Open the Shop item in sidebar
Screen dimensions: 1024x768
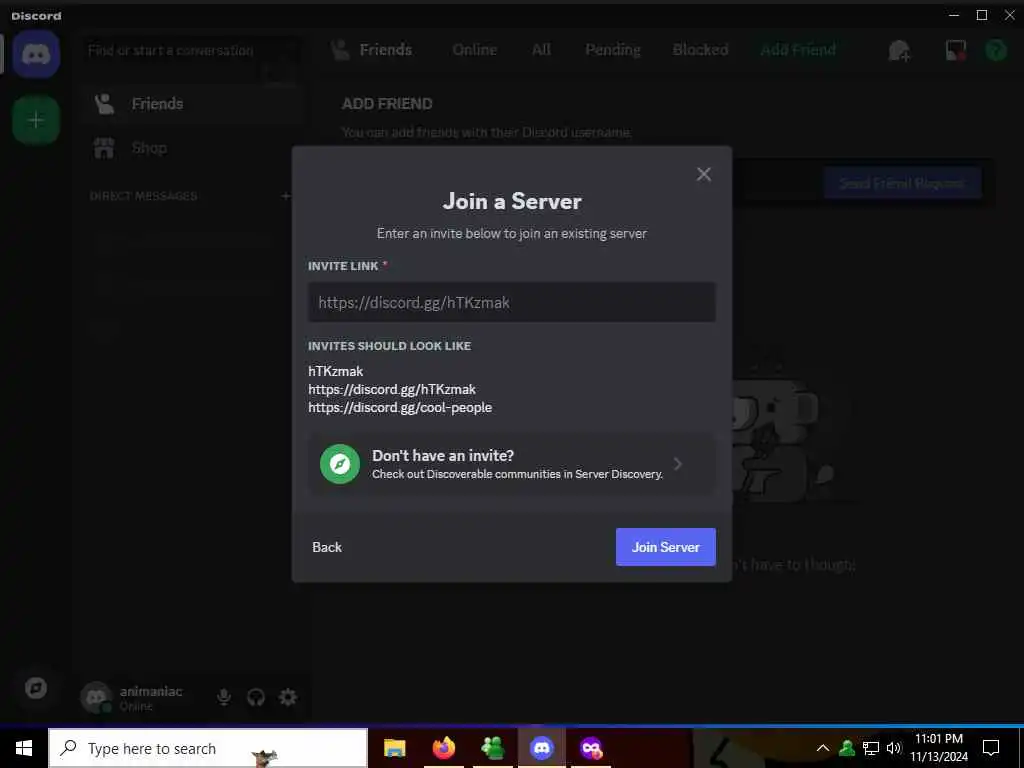point(193,148)
